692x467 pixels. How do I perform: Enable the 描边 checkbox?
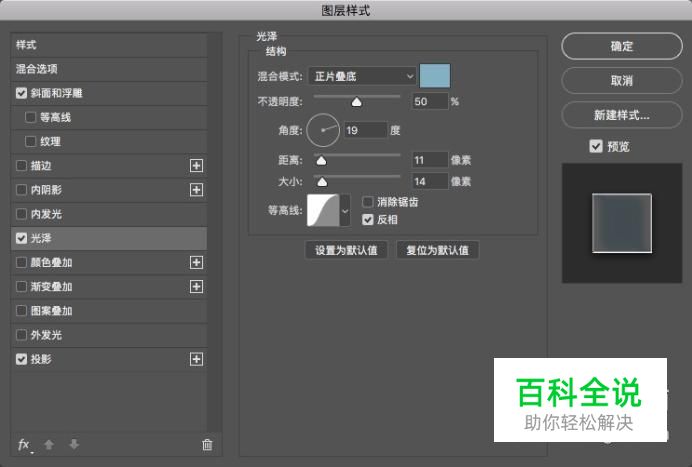21,166
